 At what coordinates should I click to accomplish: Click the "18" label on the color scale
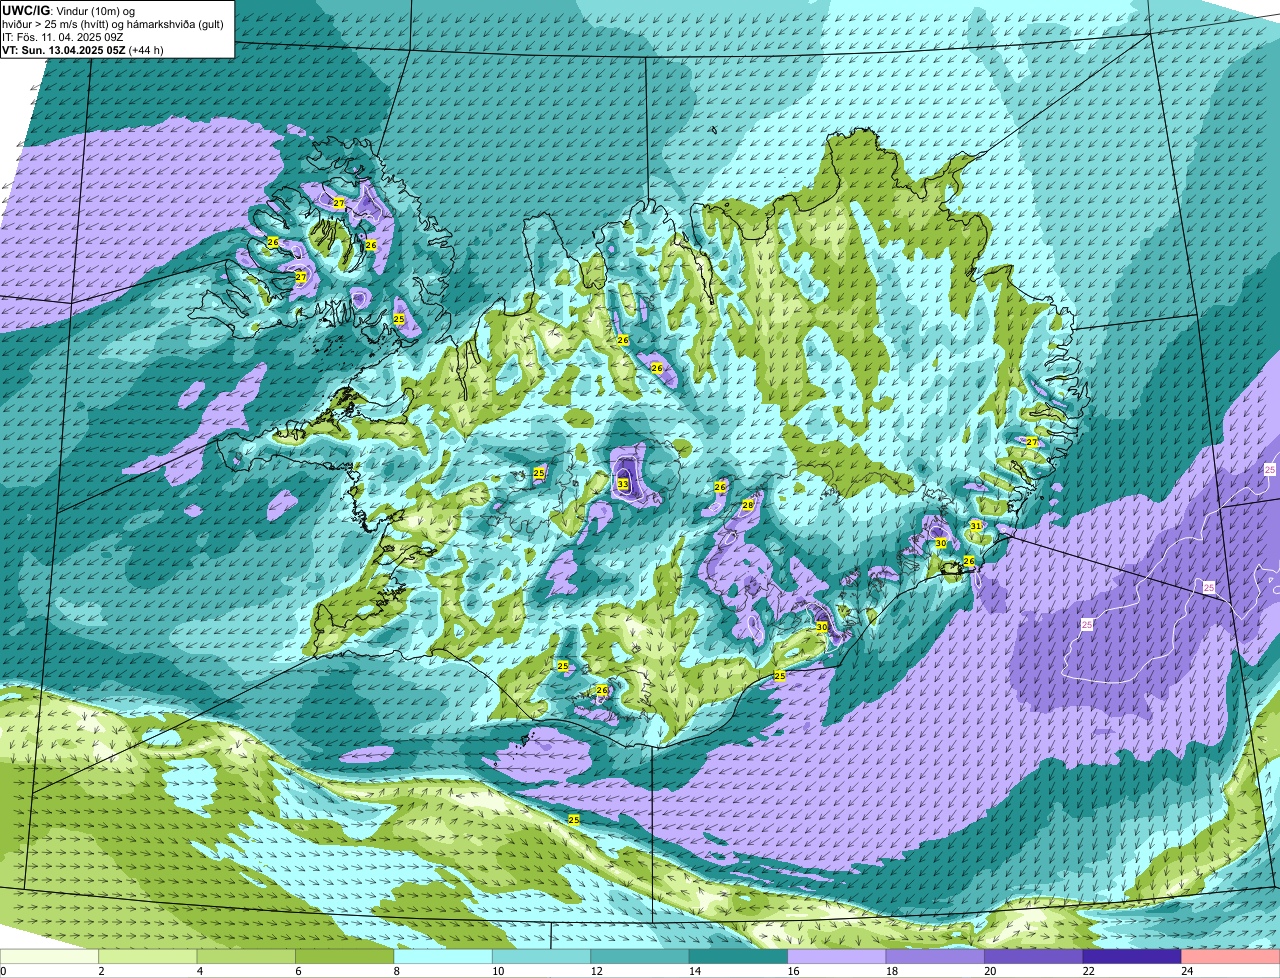(891, 971)
